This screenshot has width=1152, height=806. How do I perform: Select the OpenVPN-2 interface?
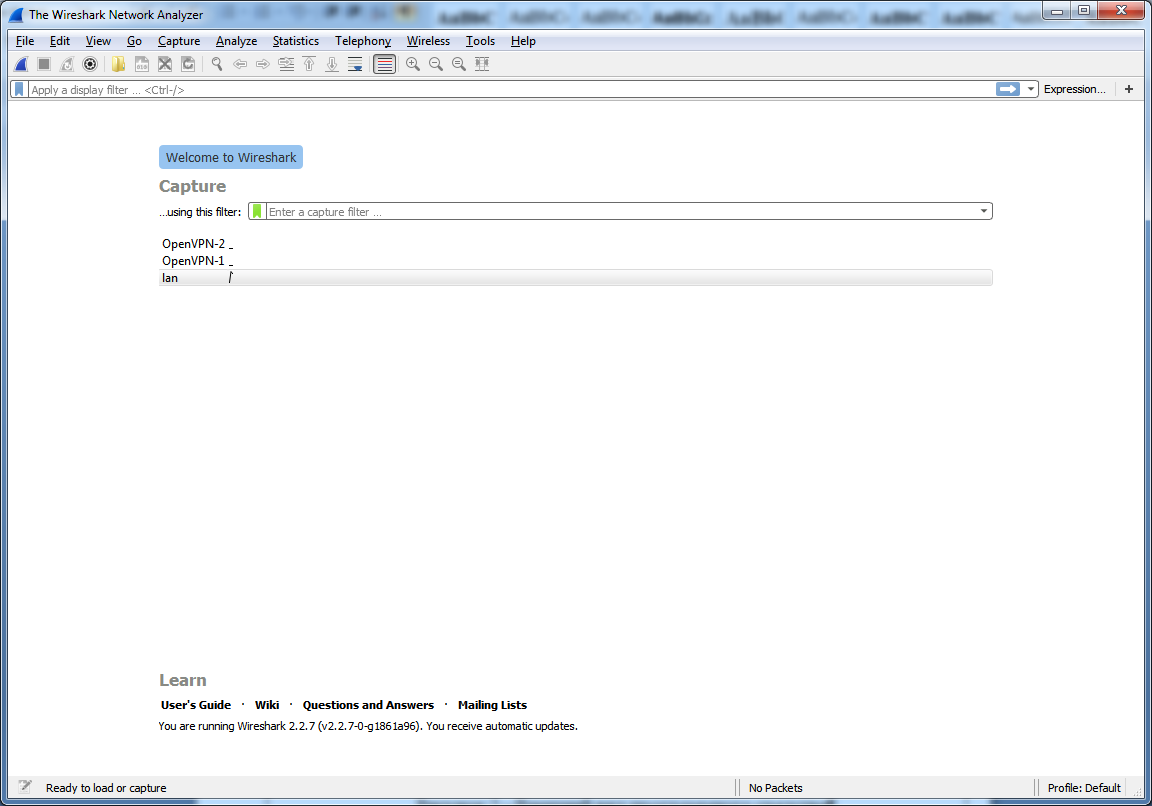tap(576, 244)
